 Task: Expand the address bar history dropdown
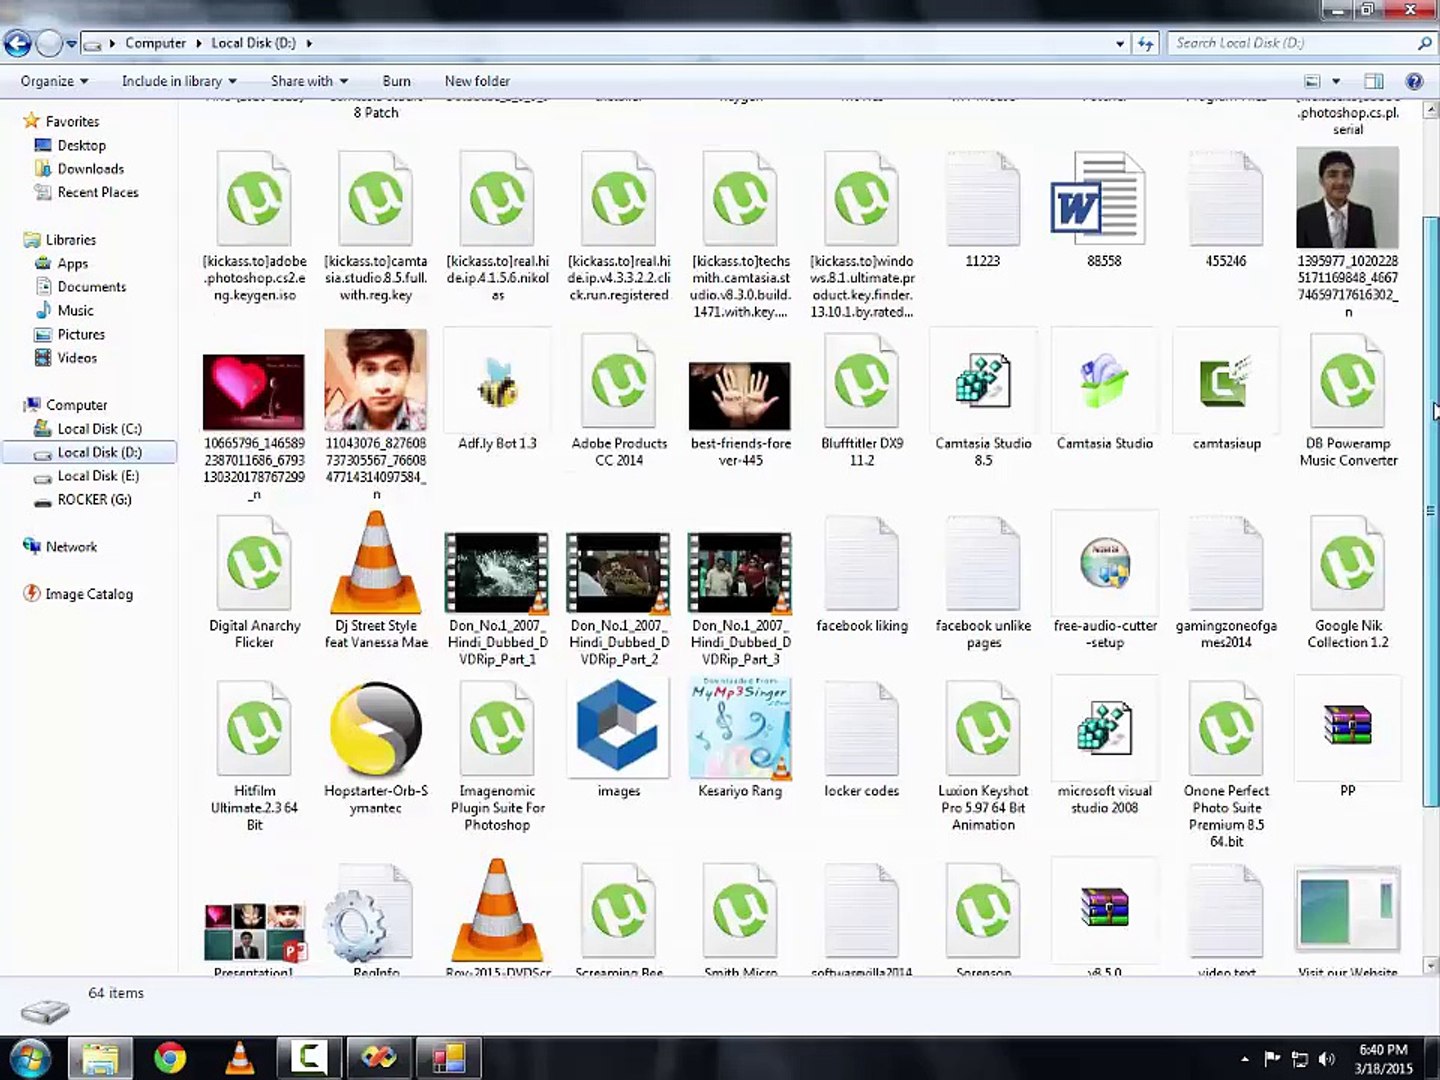pyautogui.click(x=1120, y=43)
